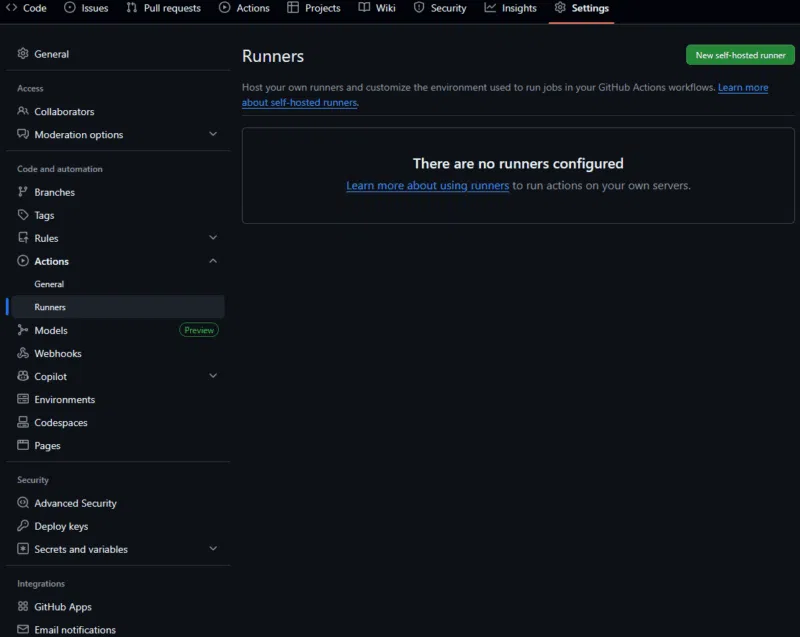Click New self-hosted runner button

pos(740,55)
